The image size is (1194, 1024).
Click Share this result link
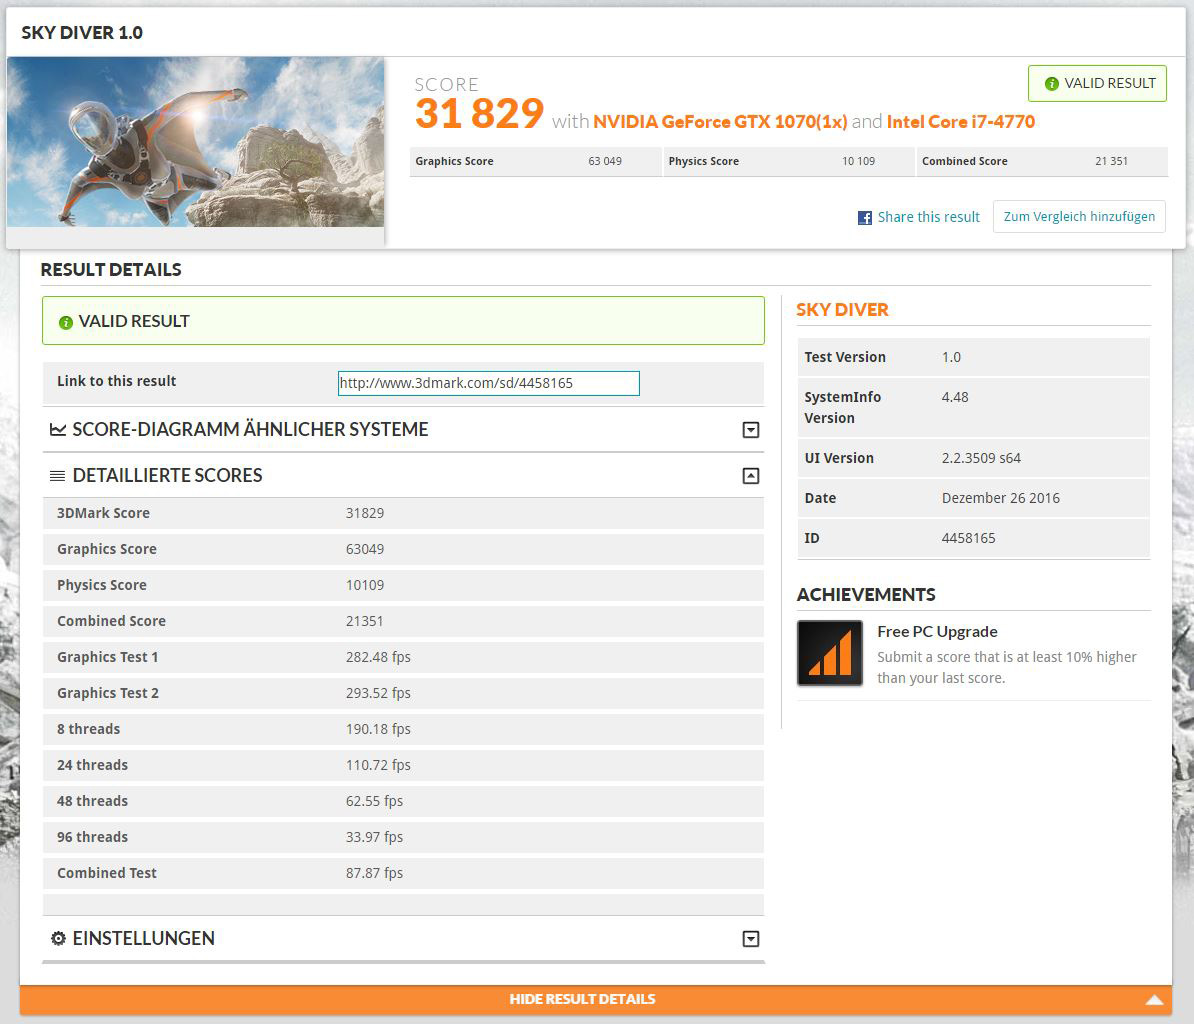pos(928,217)
